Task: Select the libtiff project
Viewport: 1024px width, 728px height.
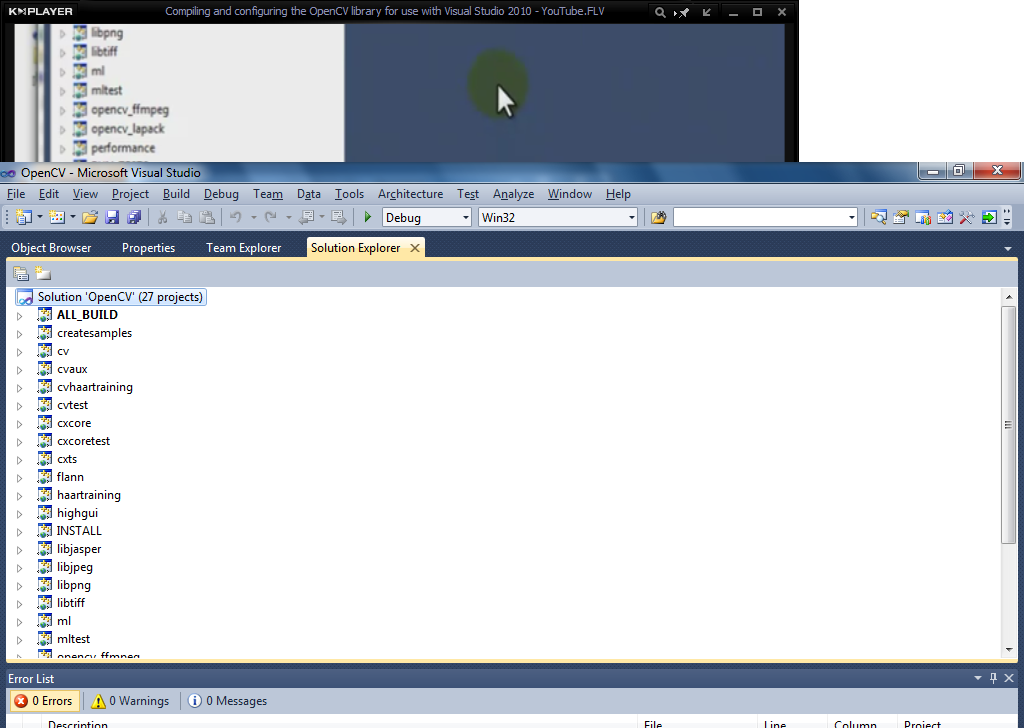Action: tap(71, 603)
